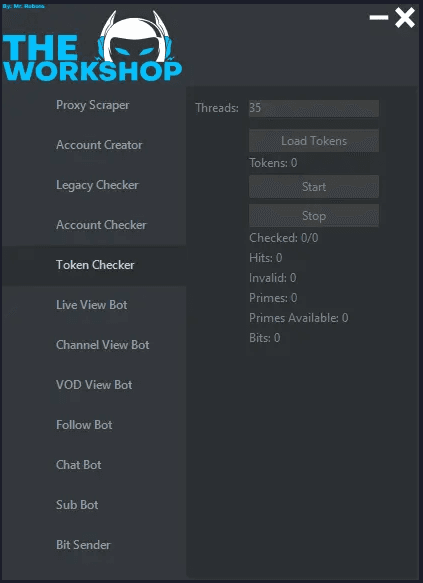Click The Workshop robot logo
This screenshot has width=423, height=583.
(93, 46)
